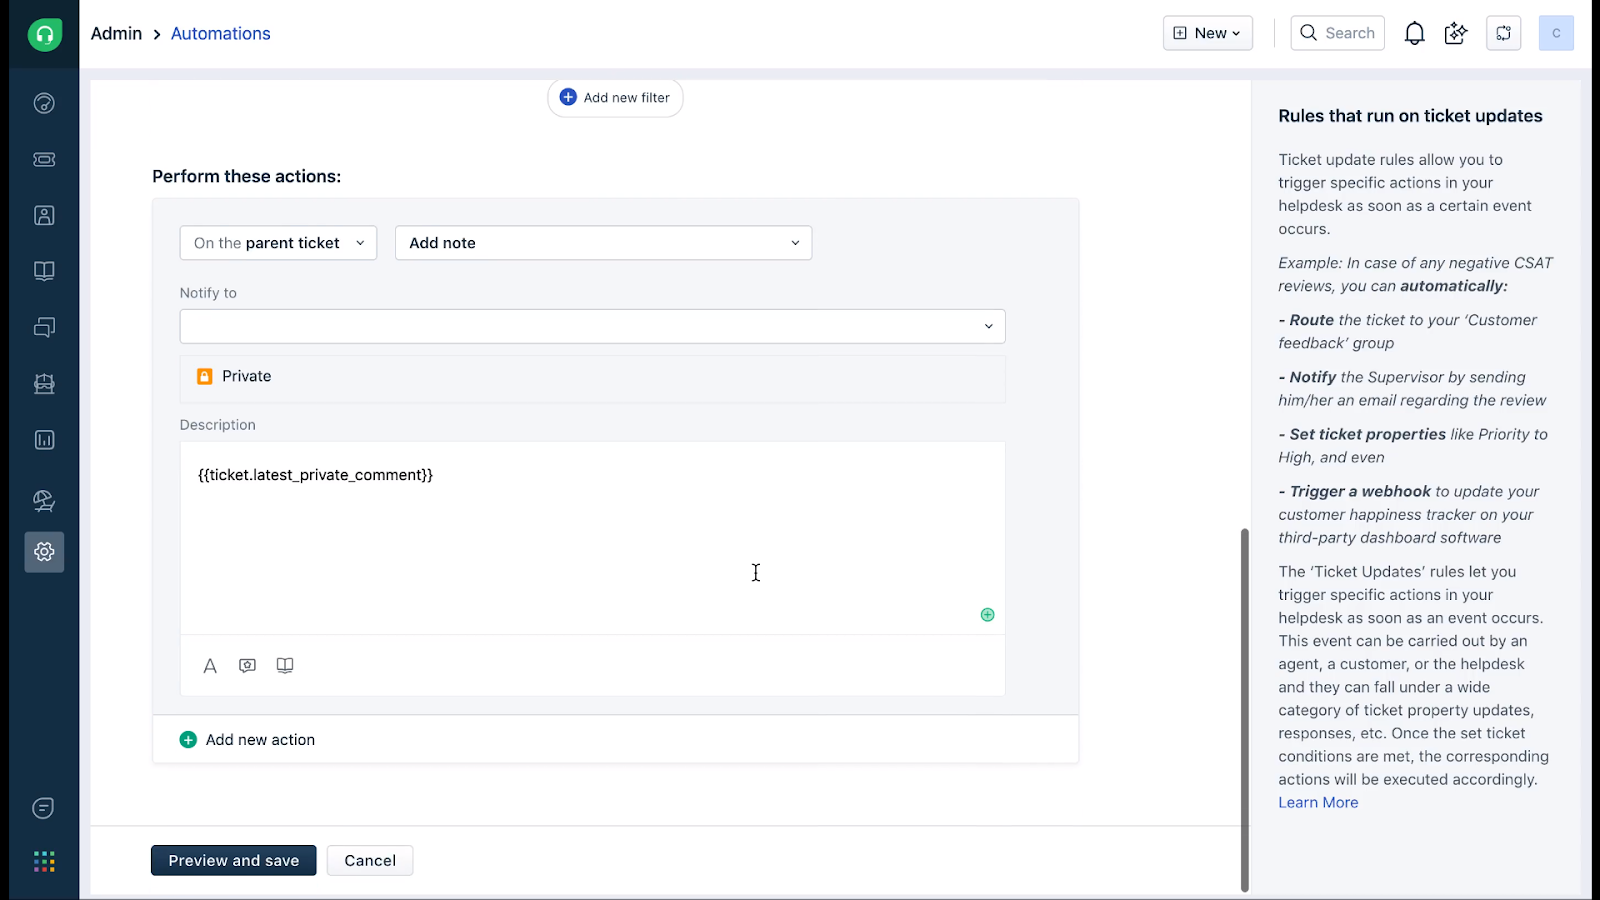Insert solution article book icon in editor
This screenshot has height=900, width=1600.
click(285, 666)
